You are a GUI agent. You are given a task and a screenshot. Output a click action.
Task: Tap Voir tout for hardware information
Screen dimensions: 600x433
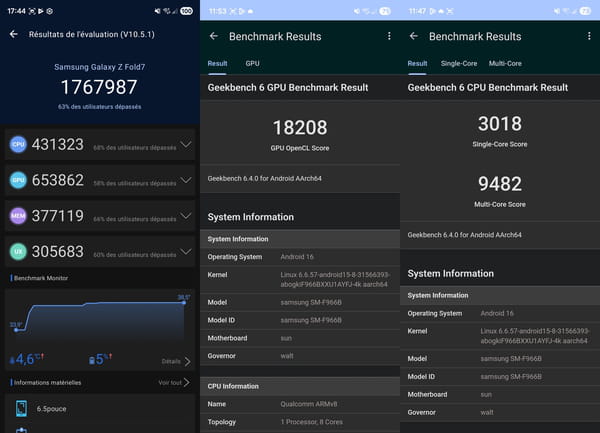pos(174,382)
